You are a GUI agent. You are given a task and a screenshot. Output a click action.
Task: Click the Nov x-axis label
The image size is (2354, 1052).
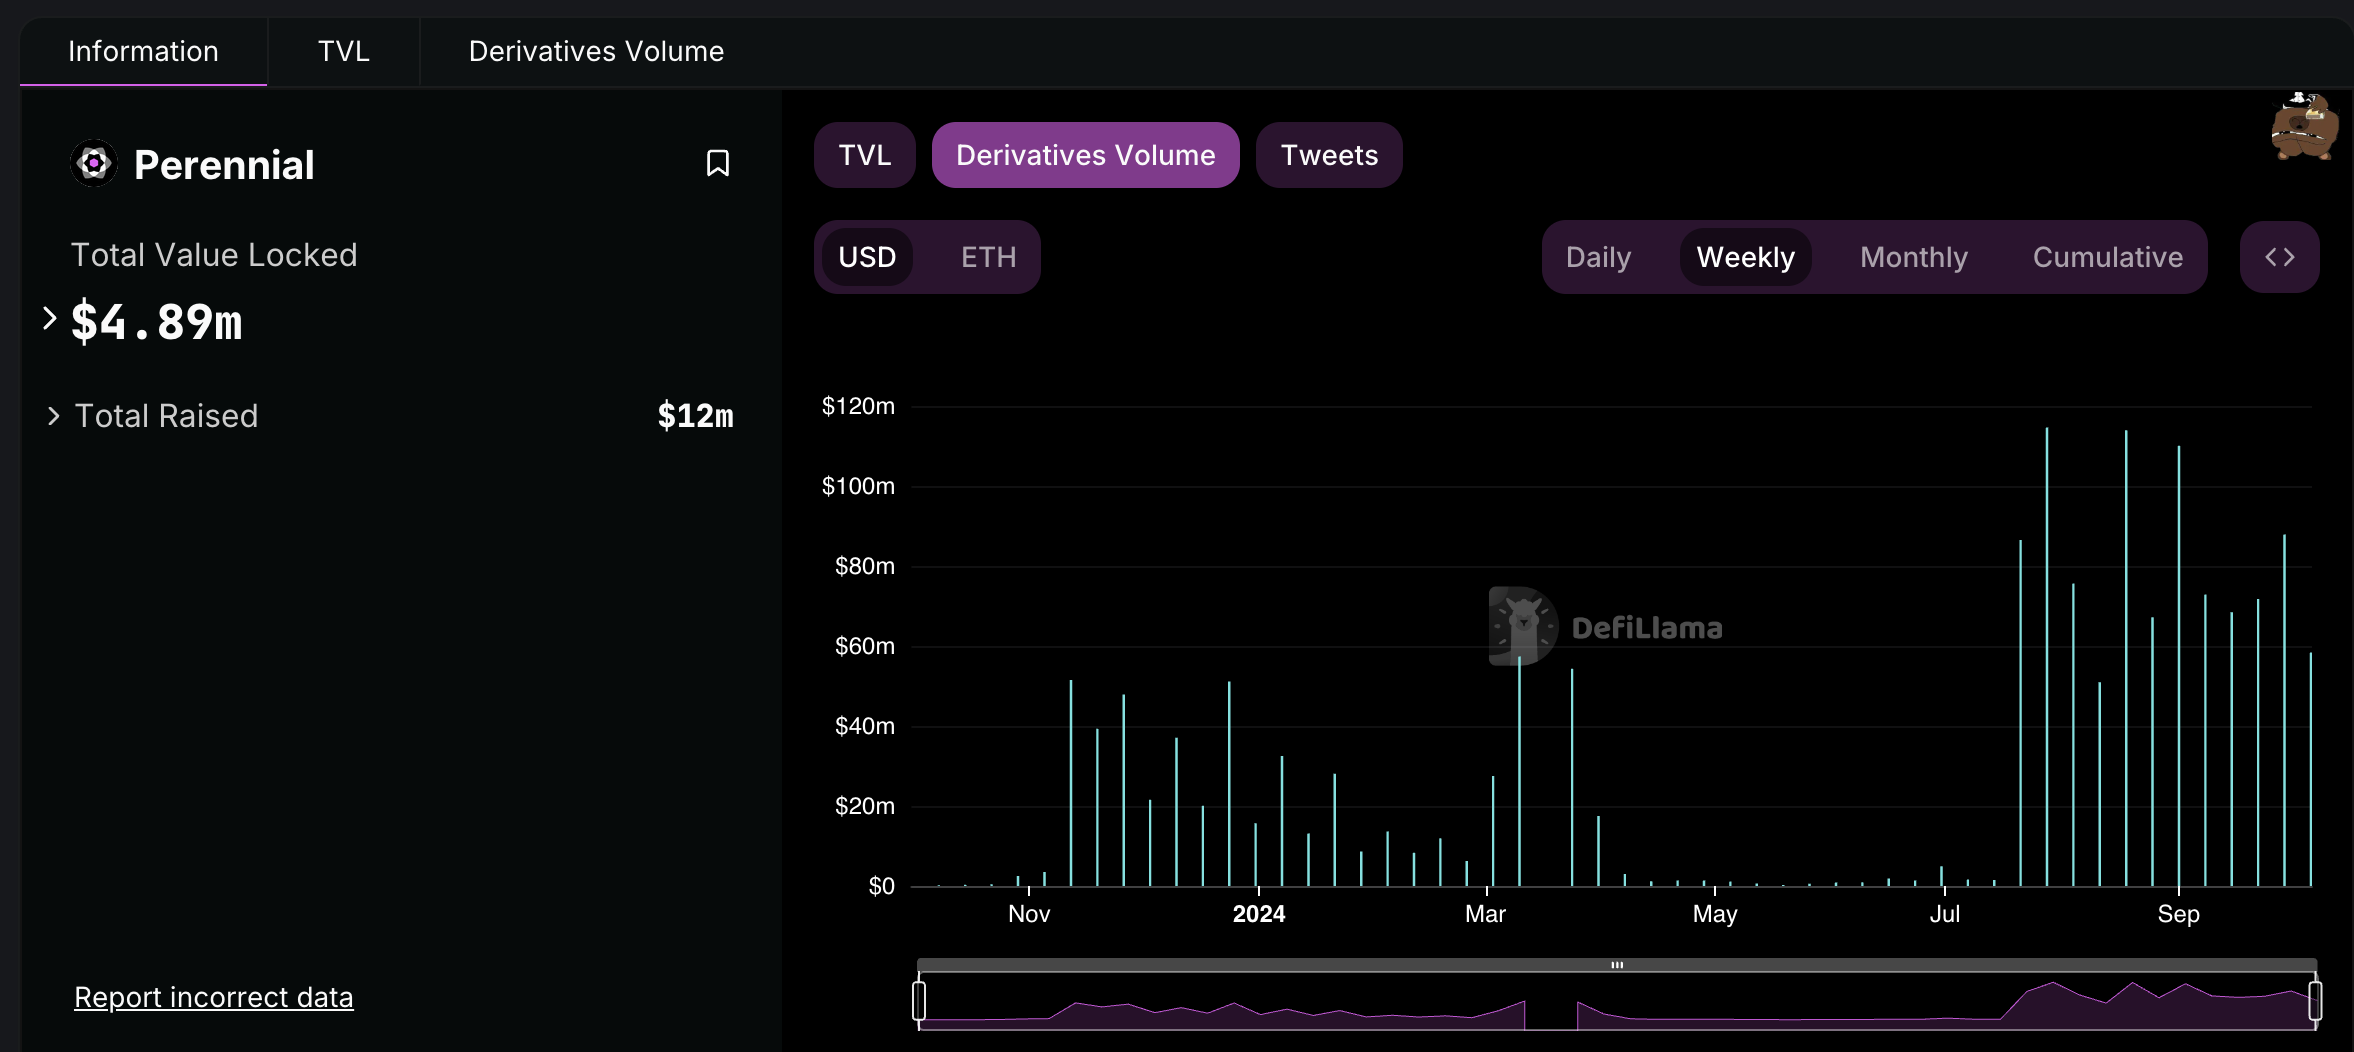click(1029, 914)
